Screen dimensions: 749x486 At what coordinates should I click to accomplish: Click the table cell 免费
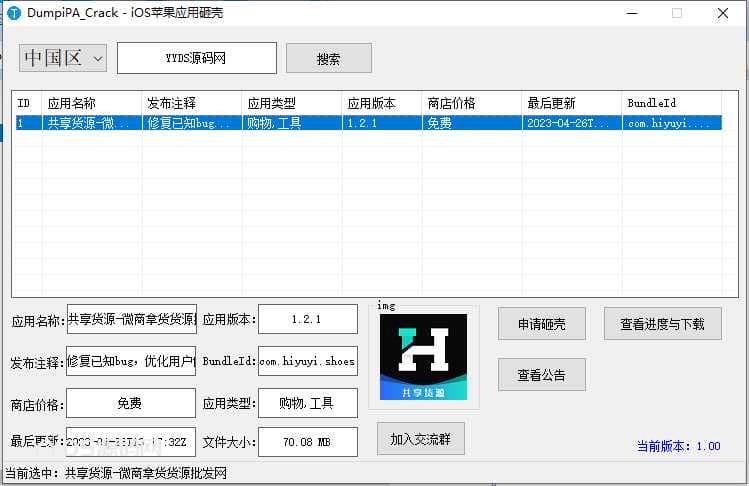[471, 123]
